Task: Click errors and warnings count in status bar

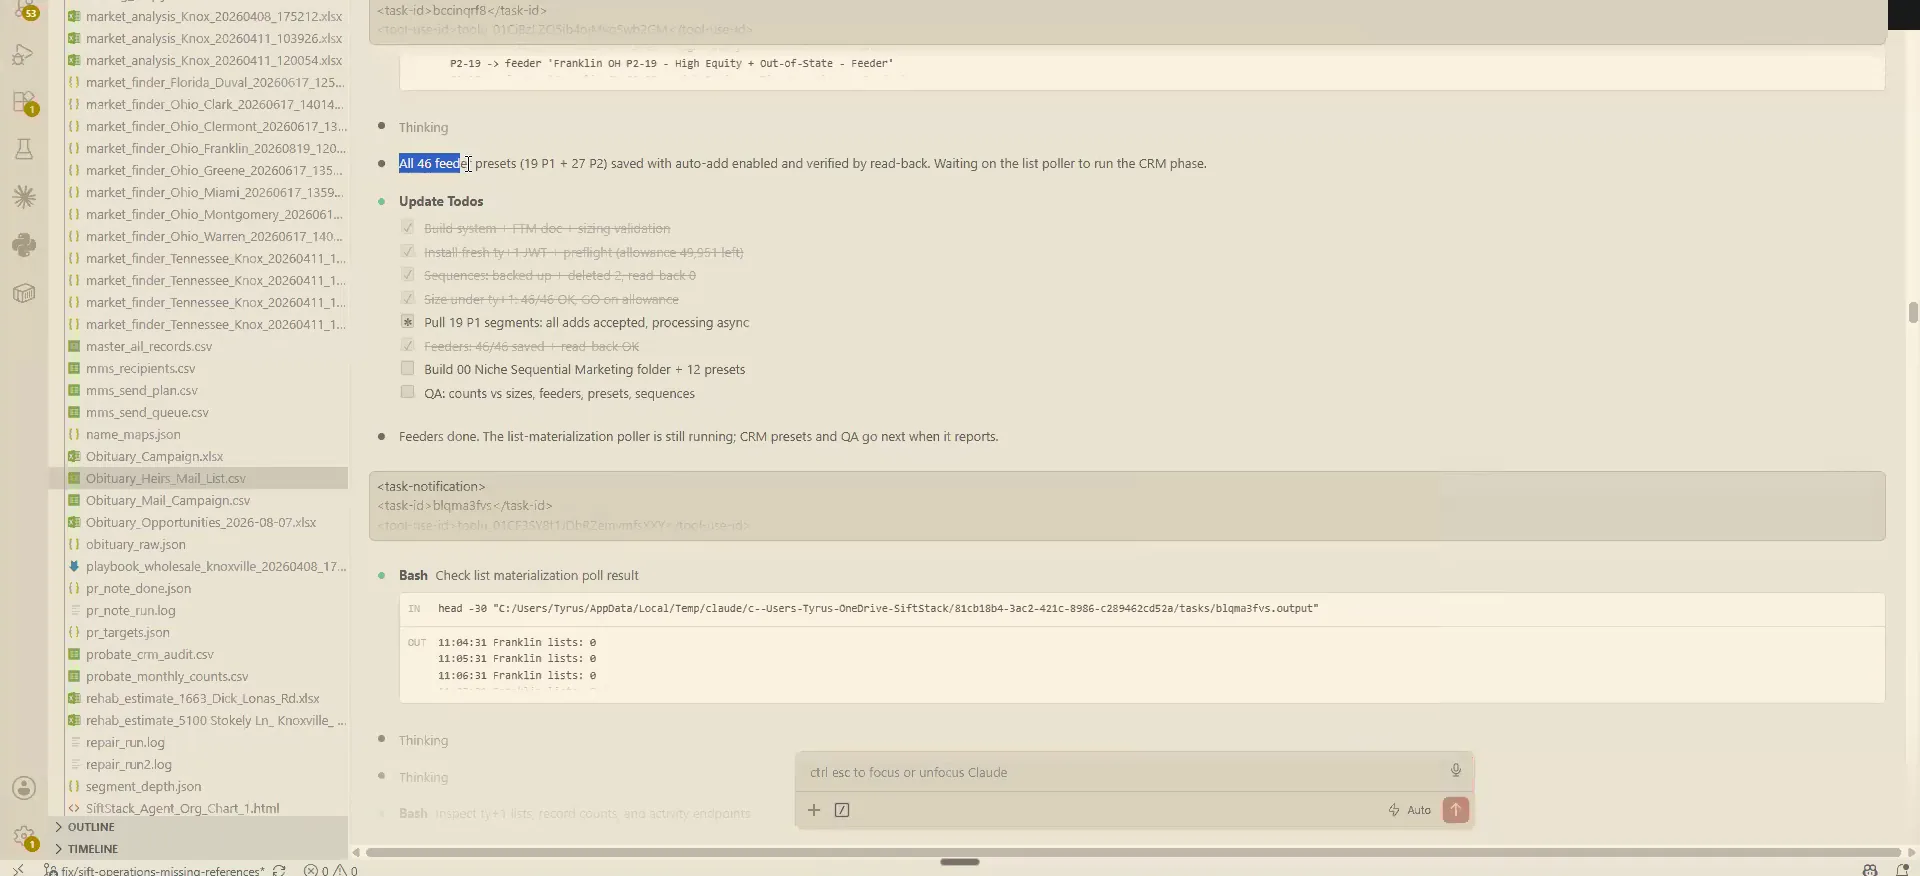Action: [x=331, y=871]
